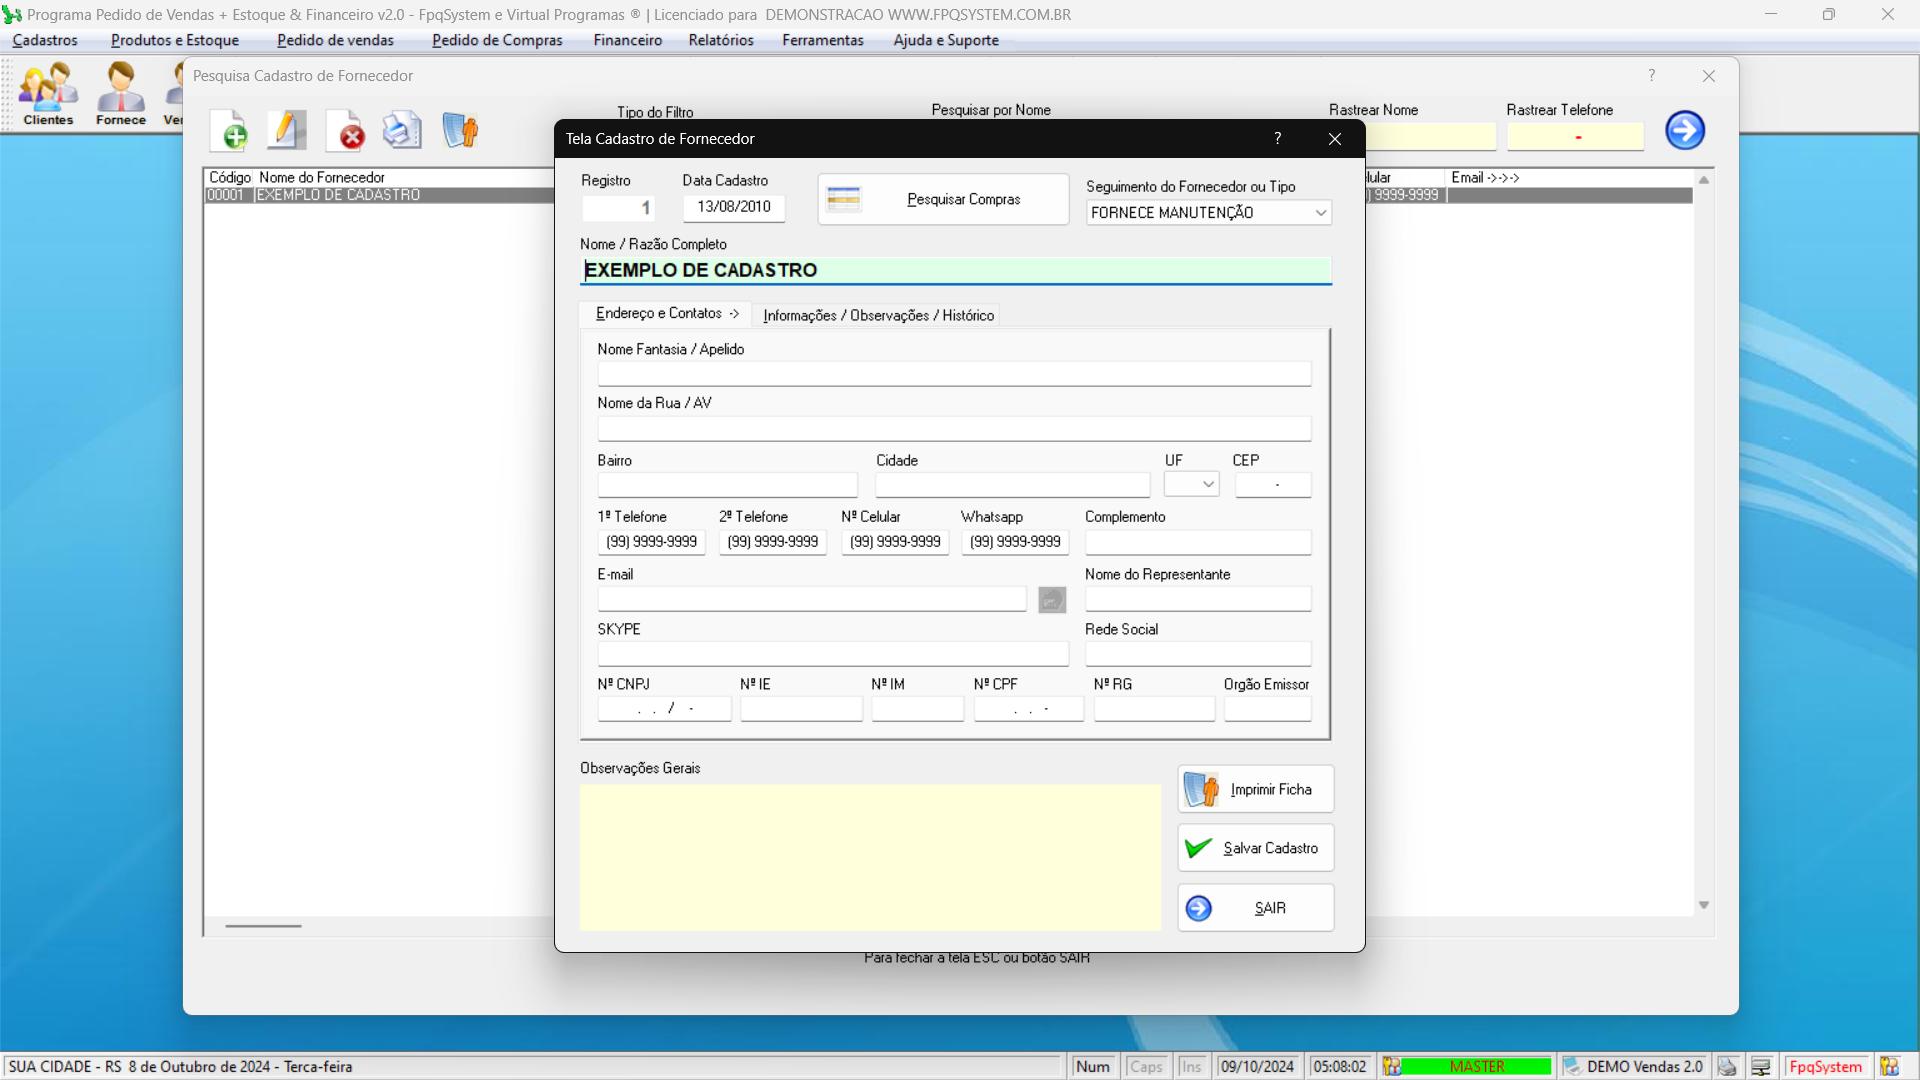This screenshot has width=1920, height=1080.
Task: Open the Financeiro menu
Action: click(x=627, y=40)
